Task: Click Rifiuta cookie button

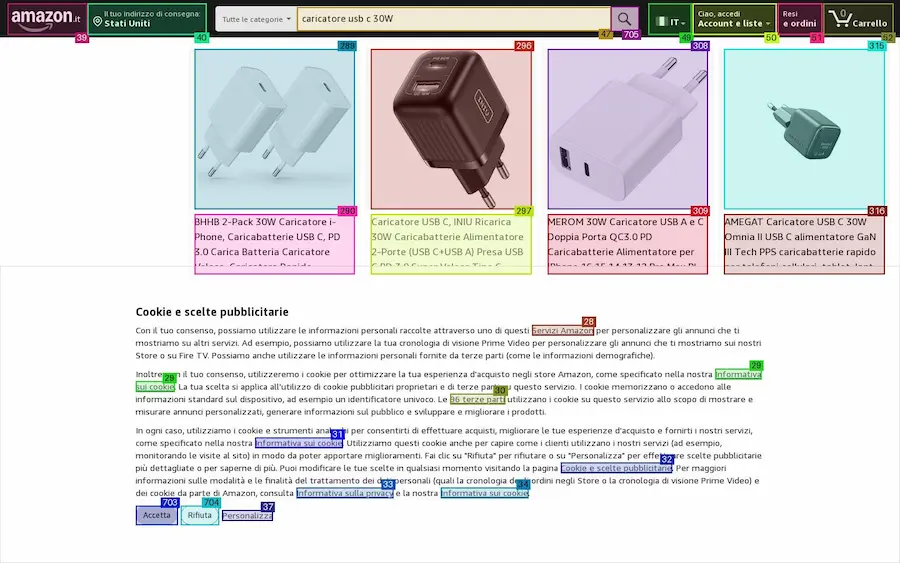Action: tap(200, 515)
